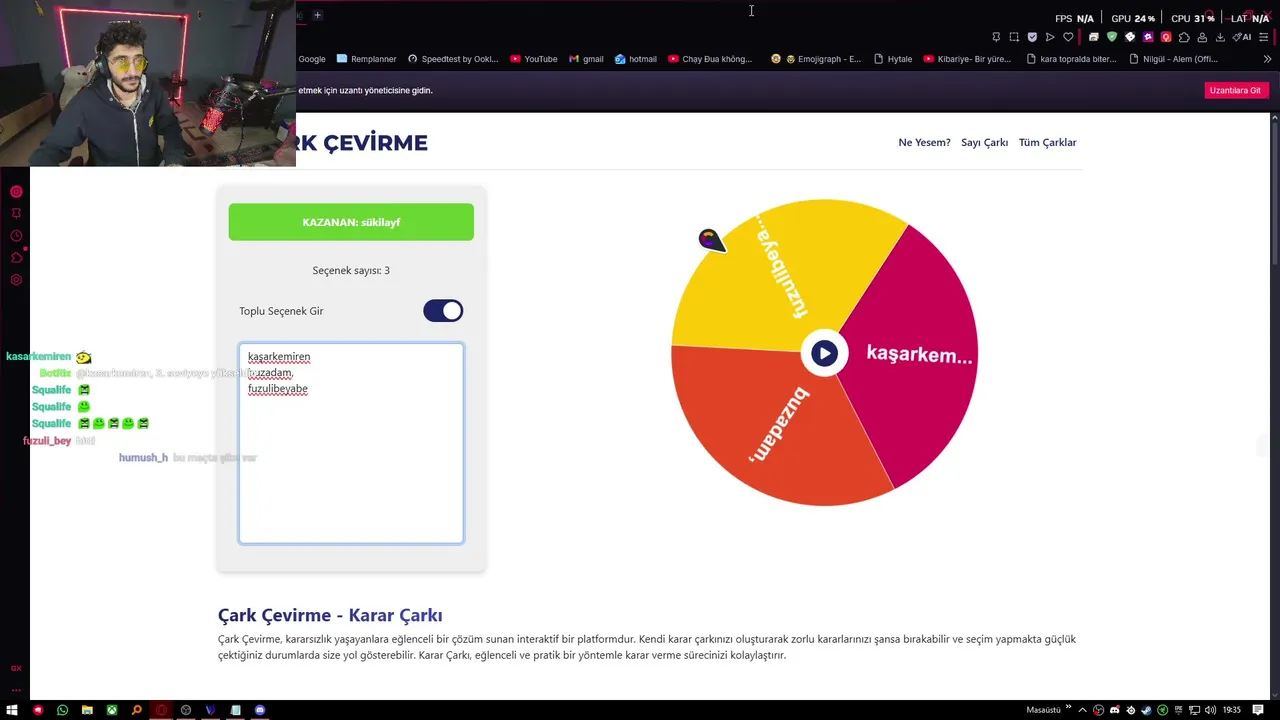Click the CPU 31 % overlay stat

(1192, 18)
